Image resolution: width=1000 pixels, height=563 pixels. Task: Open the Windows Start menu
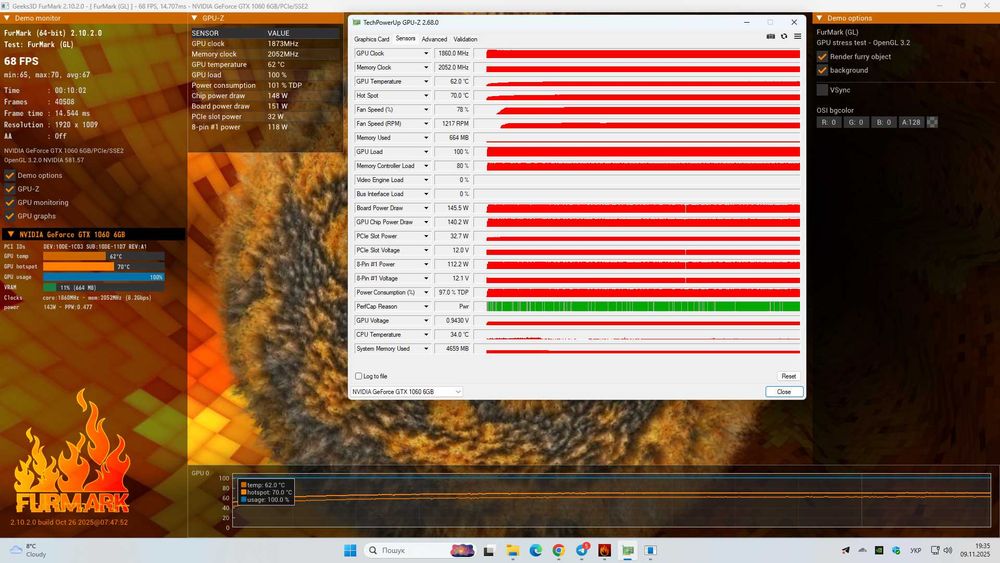350,550
